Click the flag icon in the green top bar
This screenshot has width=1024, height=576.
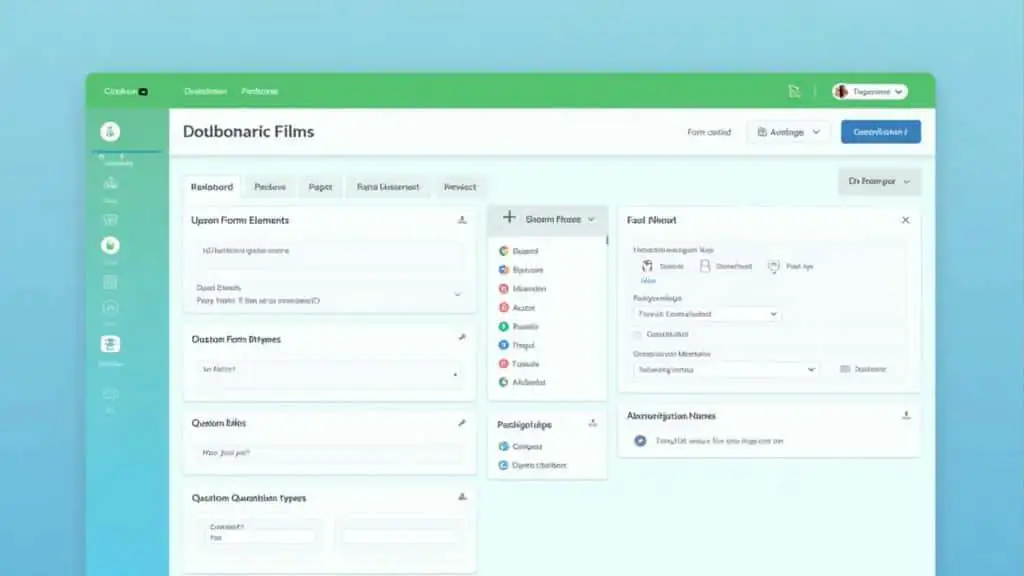794,91
